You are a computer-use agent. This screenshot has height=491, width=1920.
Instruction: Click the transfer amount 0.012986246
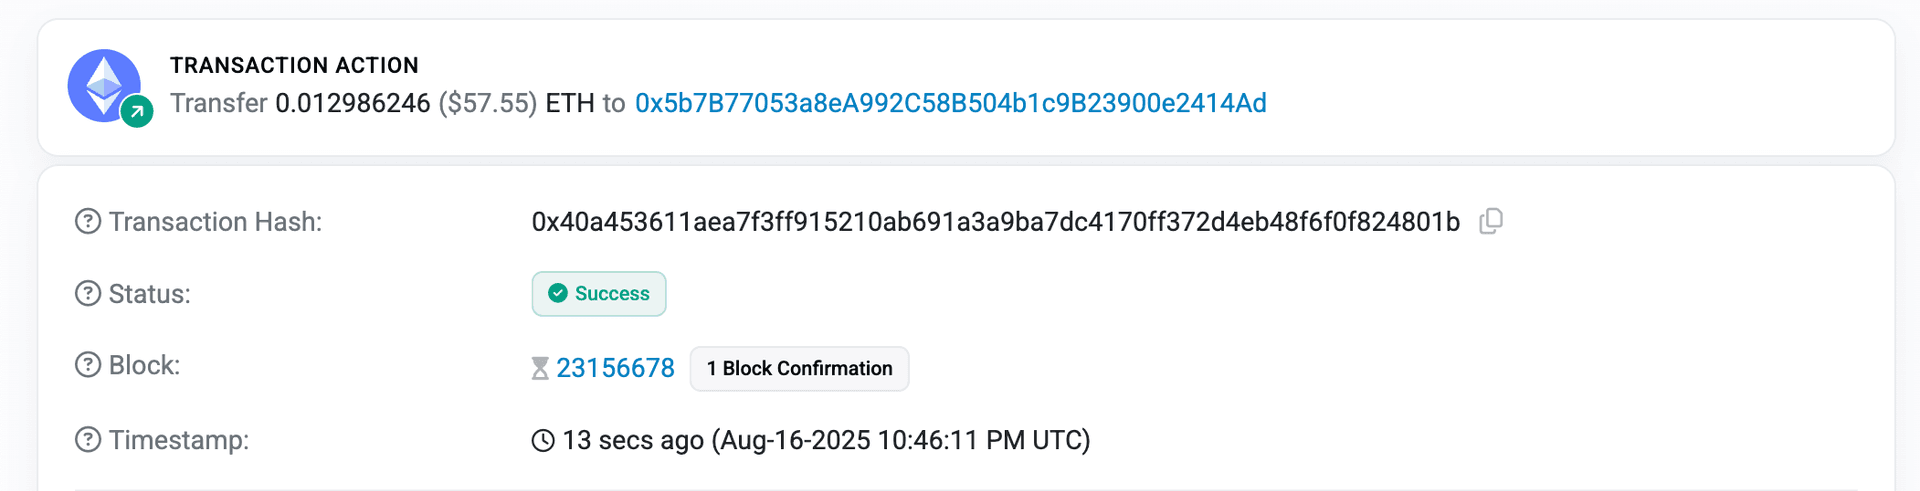[352, 103]
